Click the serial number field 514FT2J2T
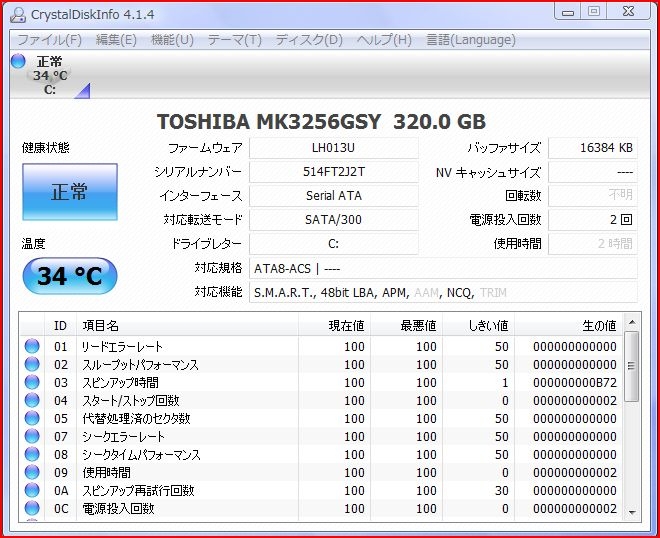The height and width of the screenshot is (538, 660). tap(334, 171)
